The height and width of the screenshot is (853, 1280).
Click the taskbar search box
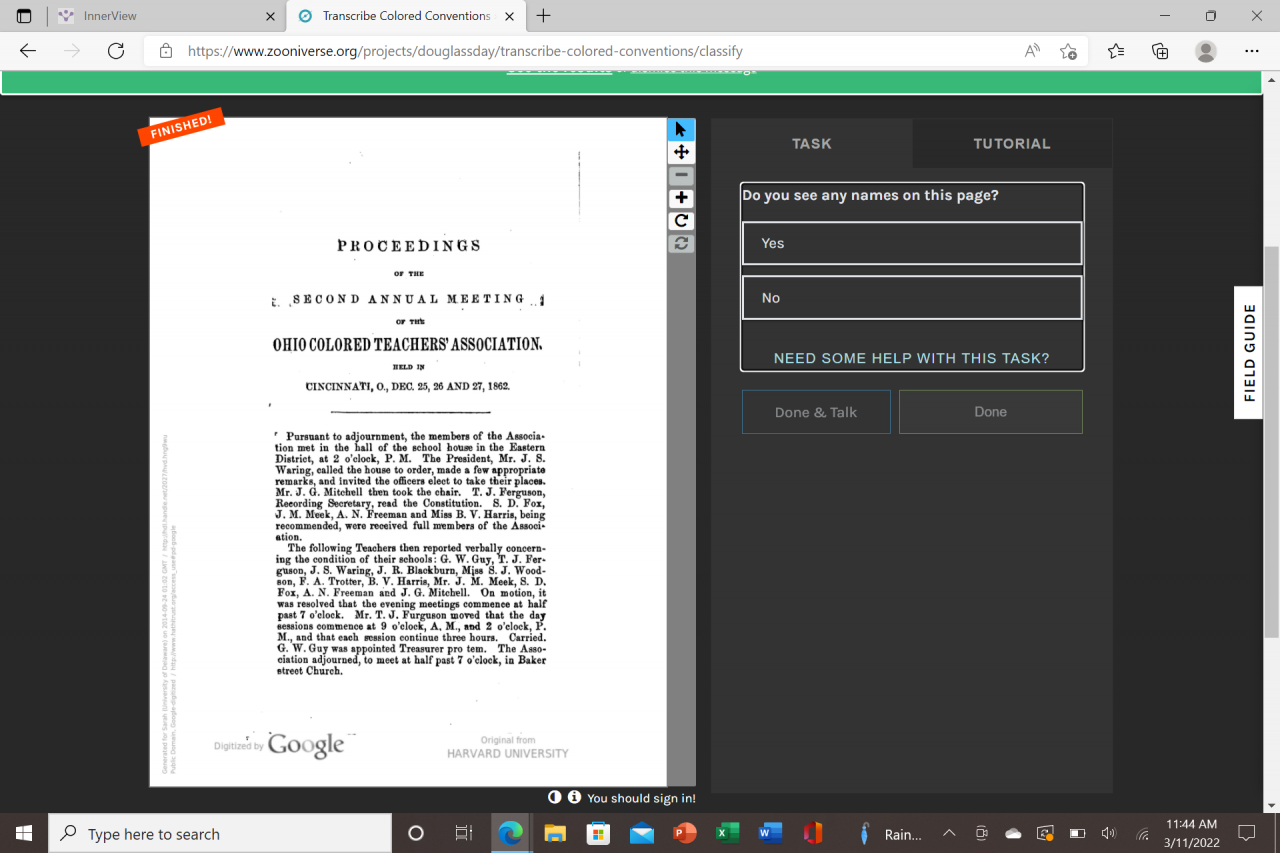(x=220, y=833)
